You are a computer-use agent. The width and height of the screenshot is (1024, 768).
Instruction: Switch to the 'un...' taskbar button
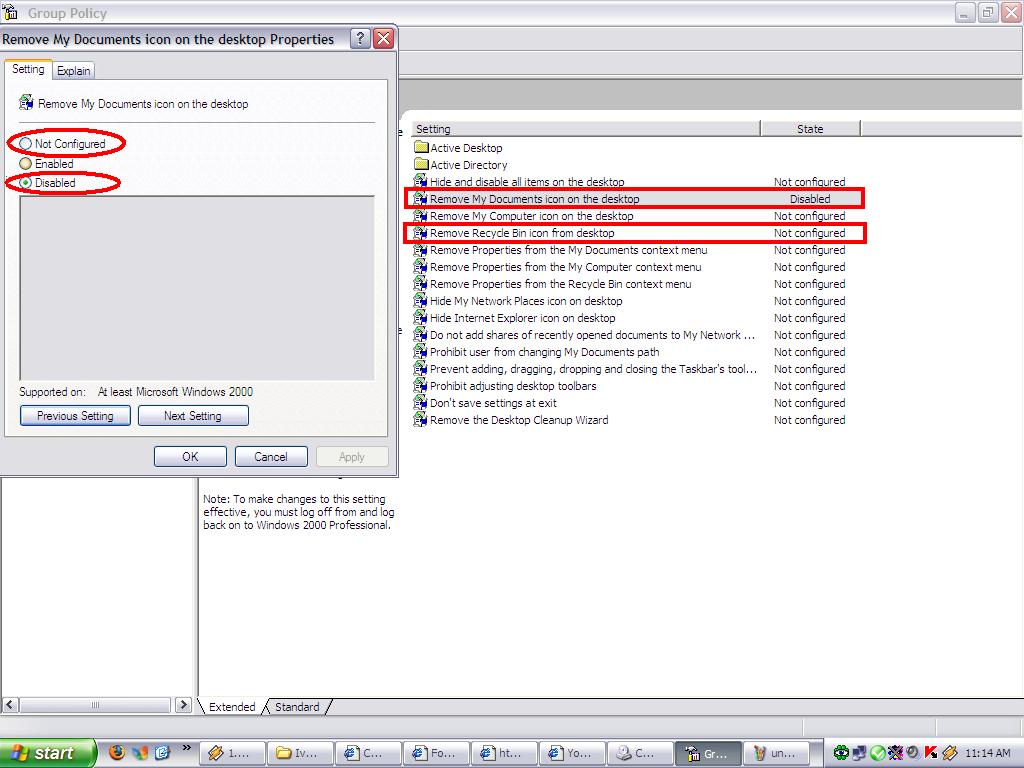776,754
